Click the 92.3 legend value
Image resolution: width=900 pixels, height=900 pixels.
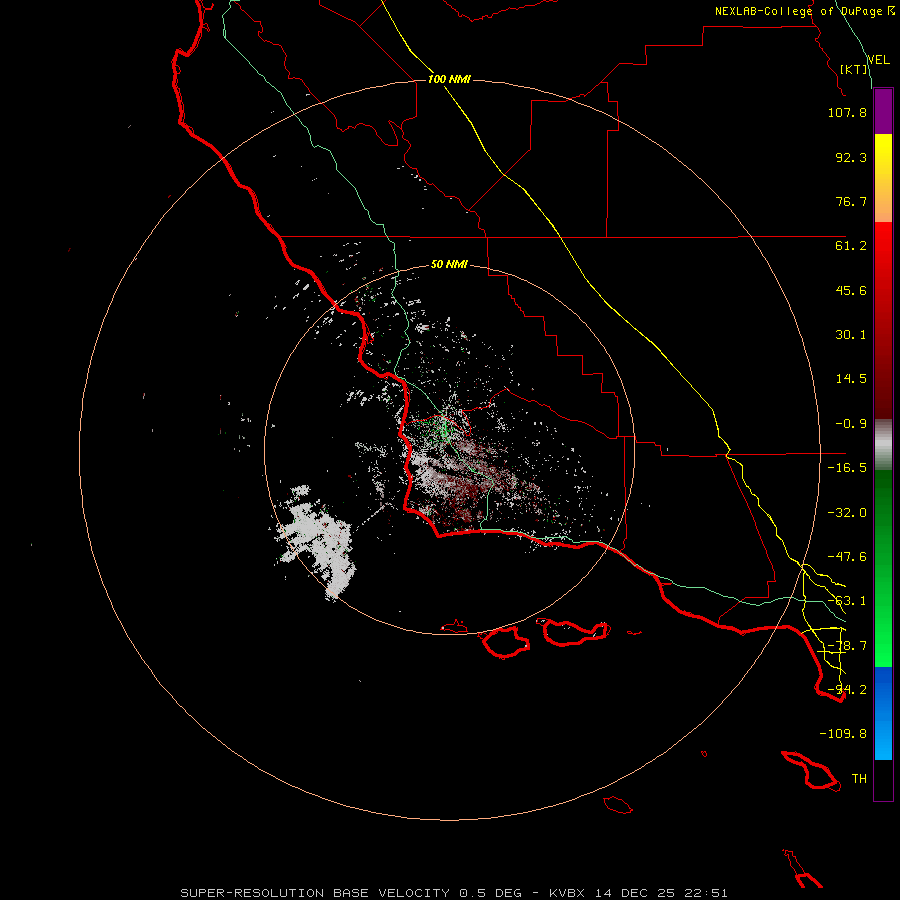[851, 157]
